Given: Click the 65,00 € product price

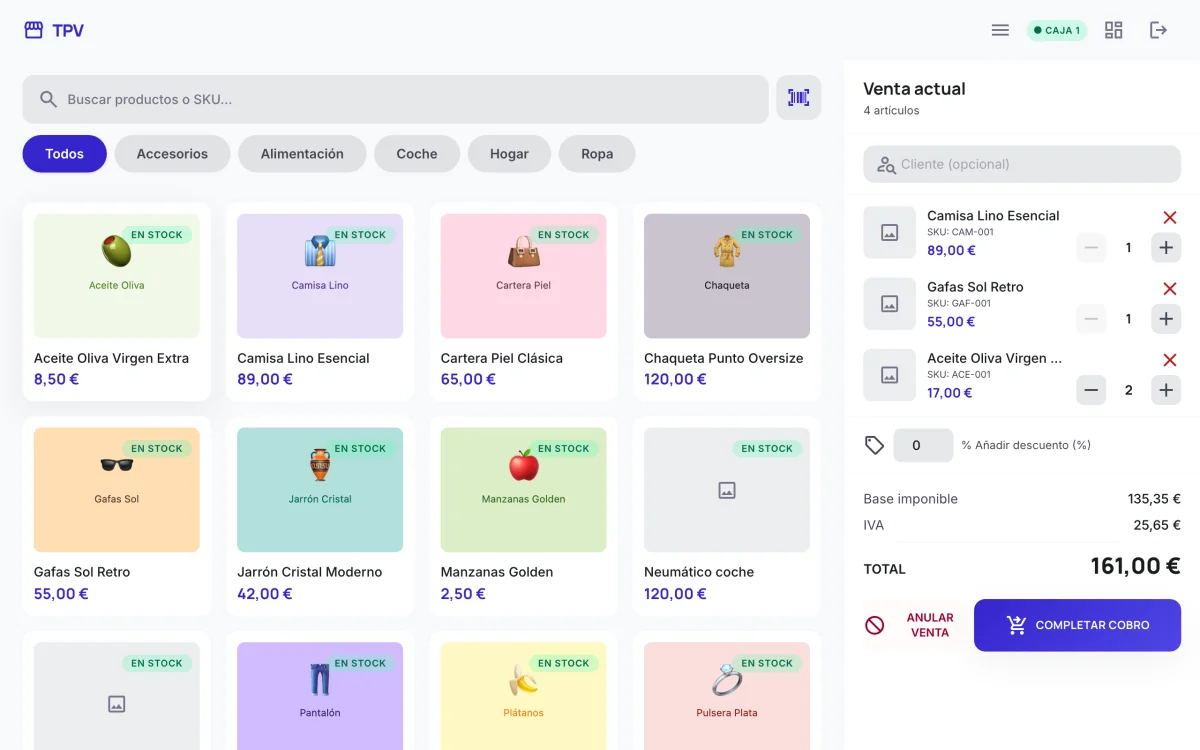Looking at the screenshot, I should tap(469, 379).
